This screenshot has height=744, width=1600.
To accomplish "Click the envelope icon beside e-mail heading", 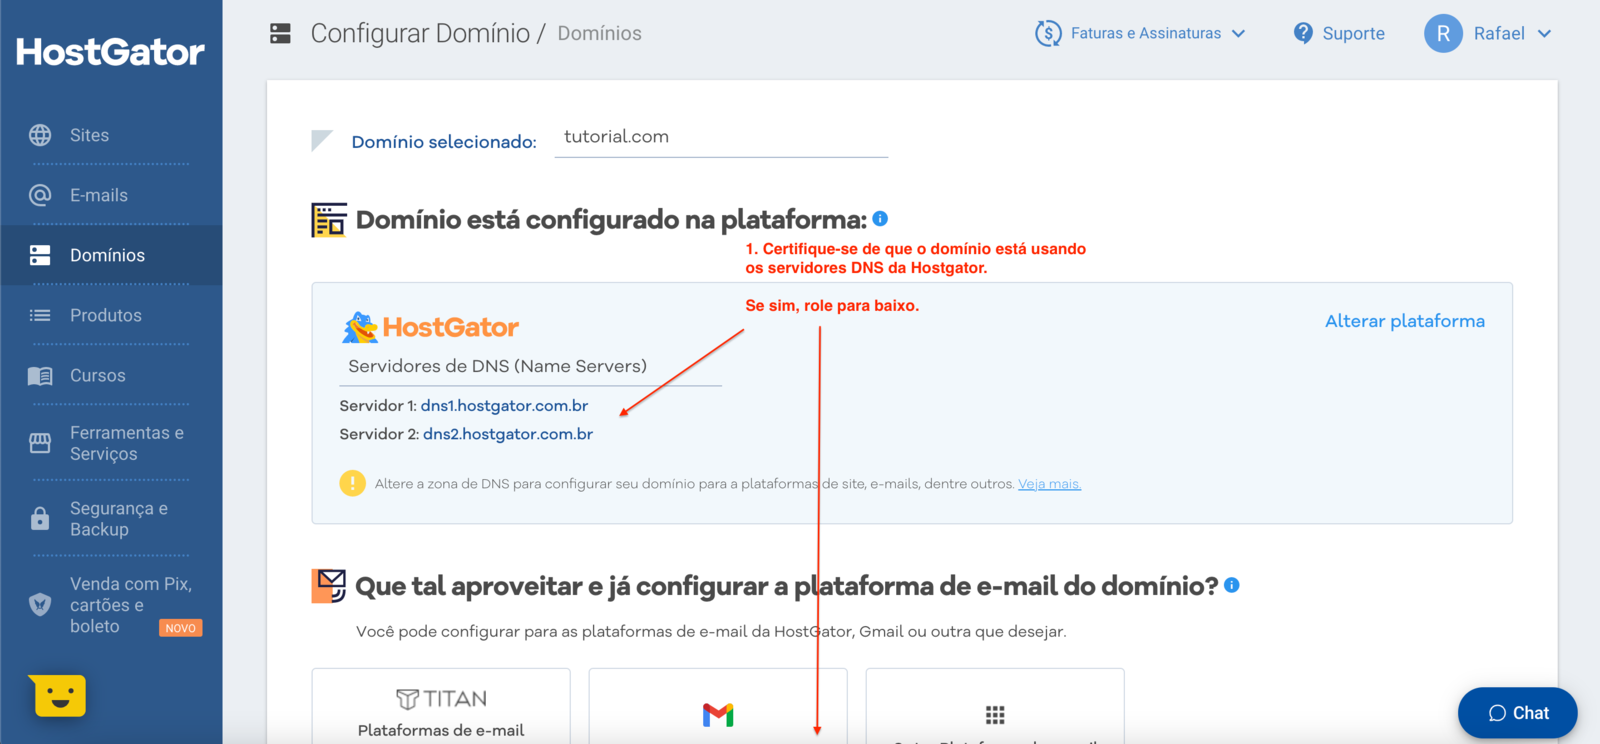I will (329, 586).
